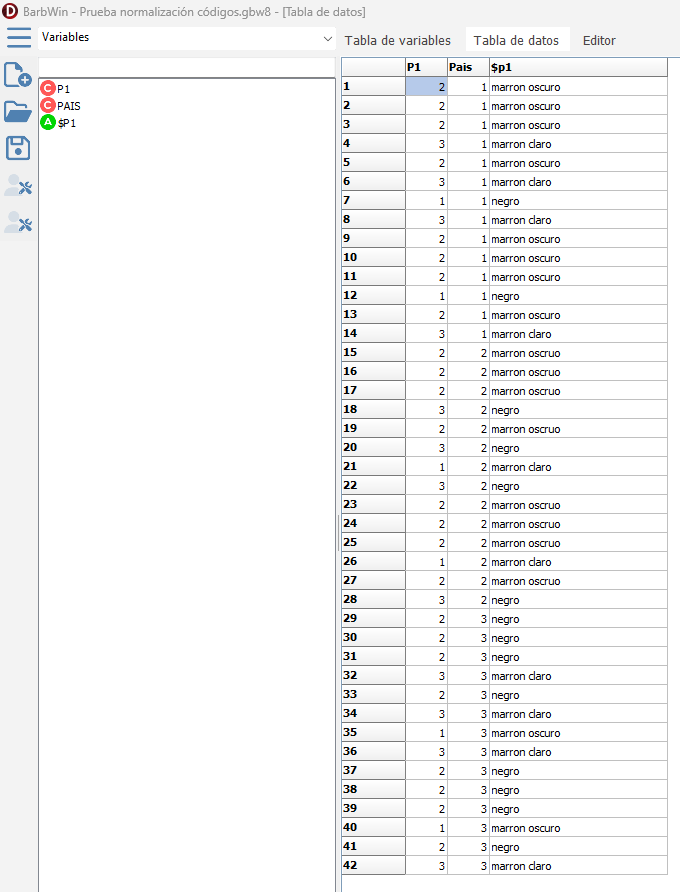Viewport: 680px width, 892px height.
Task: Click the Pais column header
Action: pyautogui.click(x=468, y=67)
